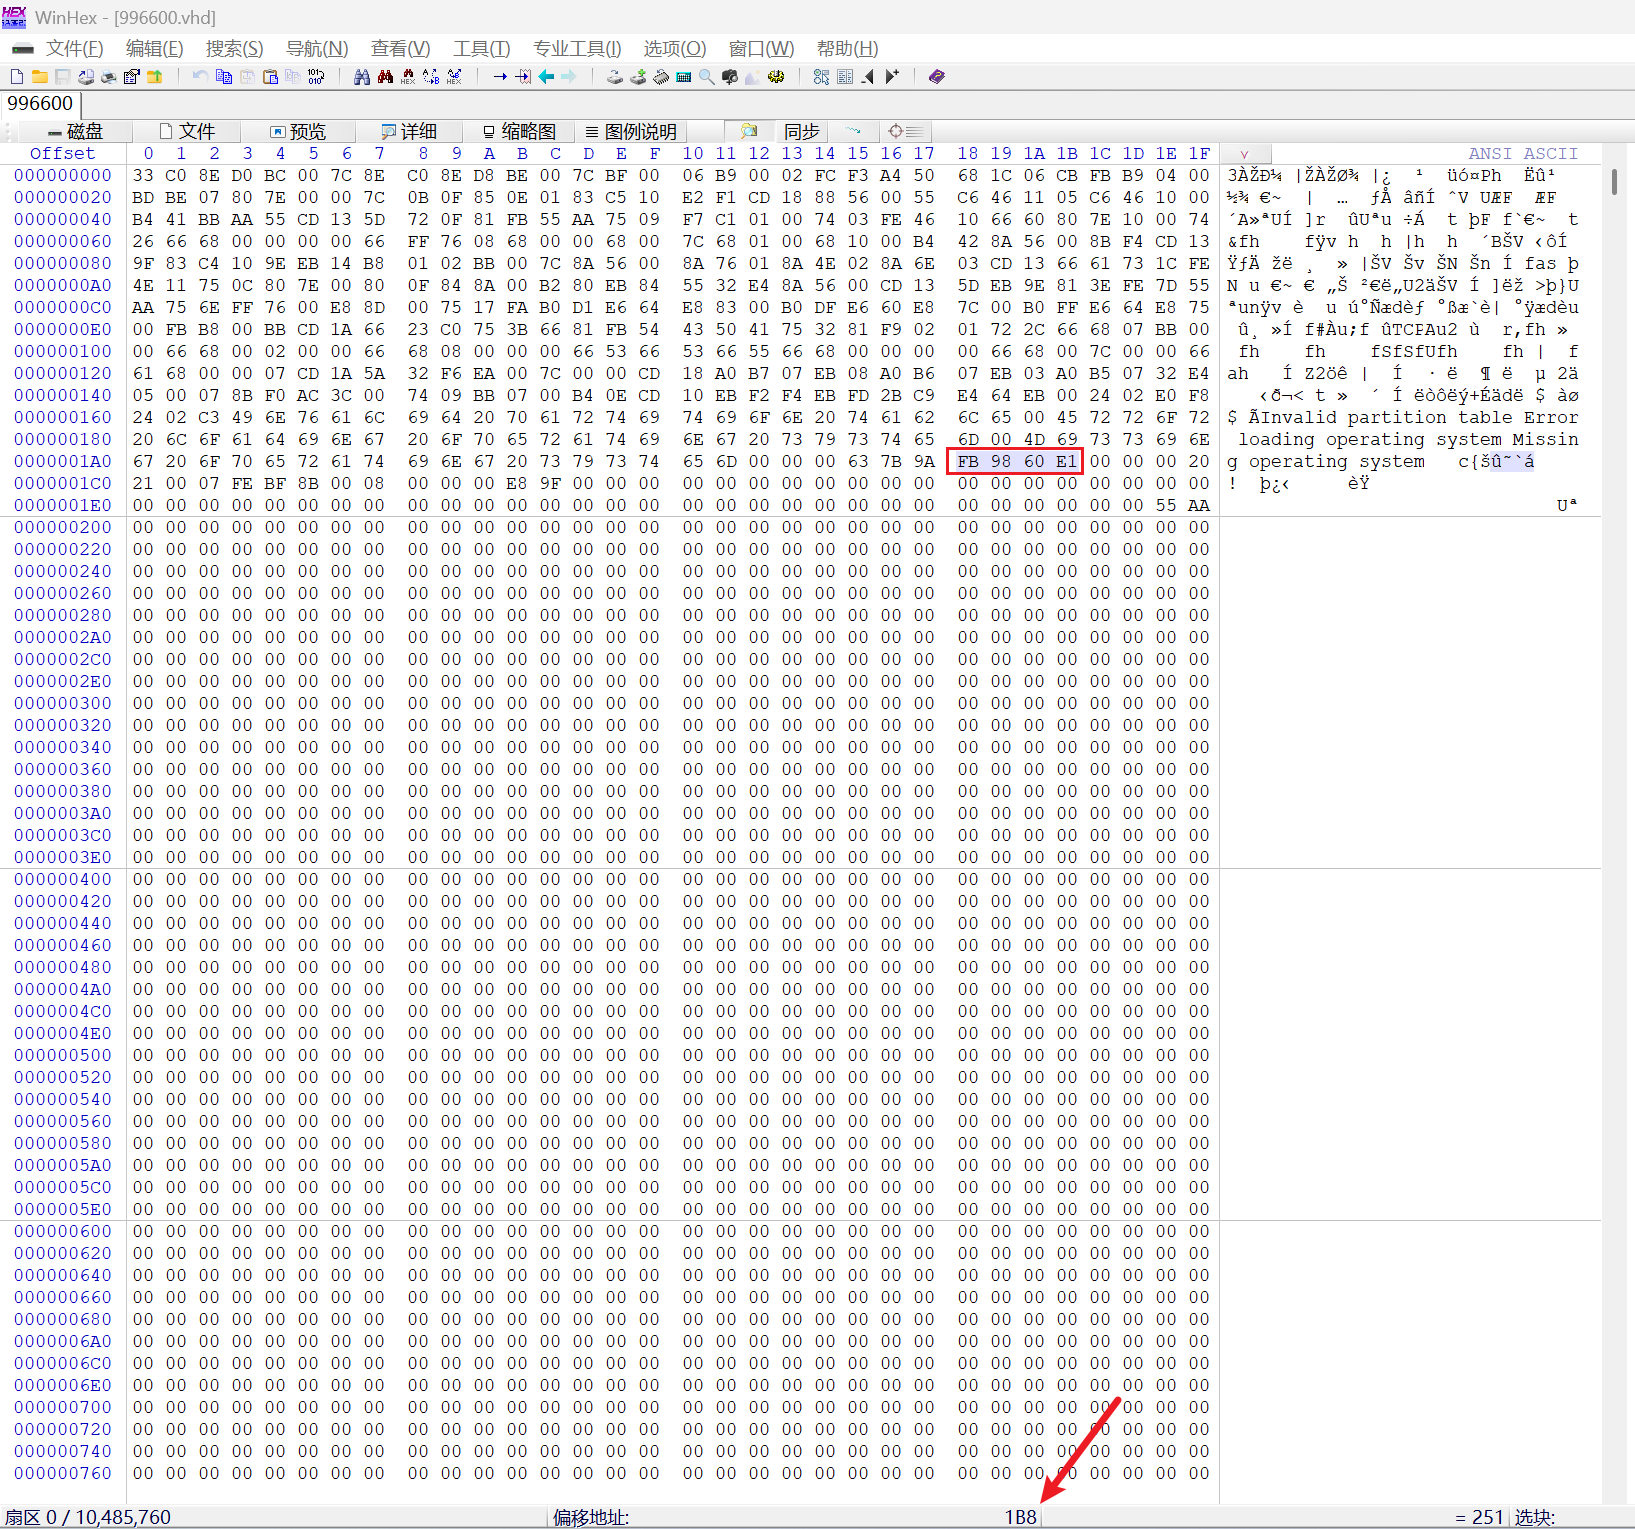Expand the dropdown arrow beside ANSI ASCII column
Image resolution: width=1635 pixels, height=1529 pixels.
tap(1244, 154)
